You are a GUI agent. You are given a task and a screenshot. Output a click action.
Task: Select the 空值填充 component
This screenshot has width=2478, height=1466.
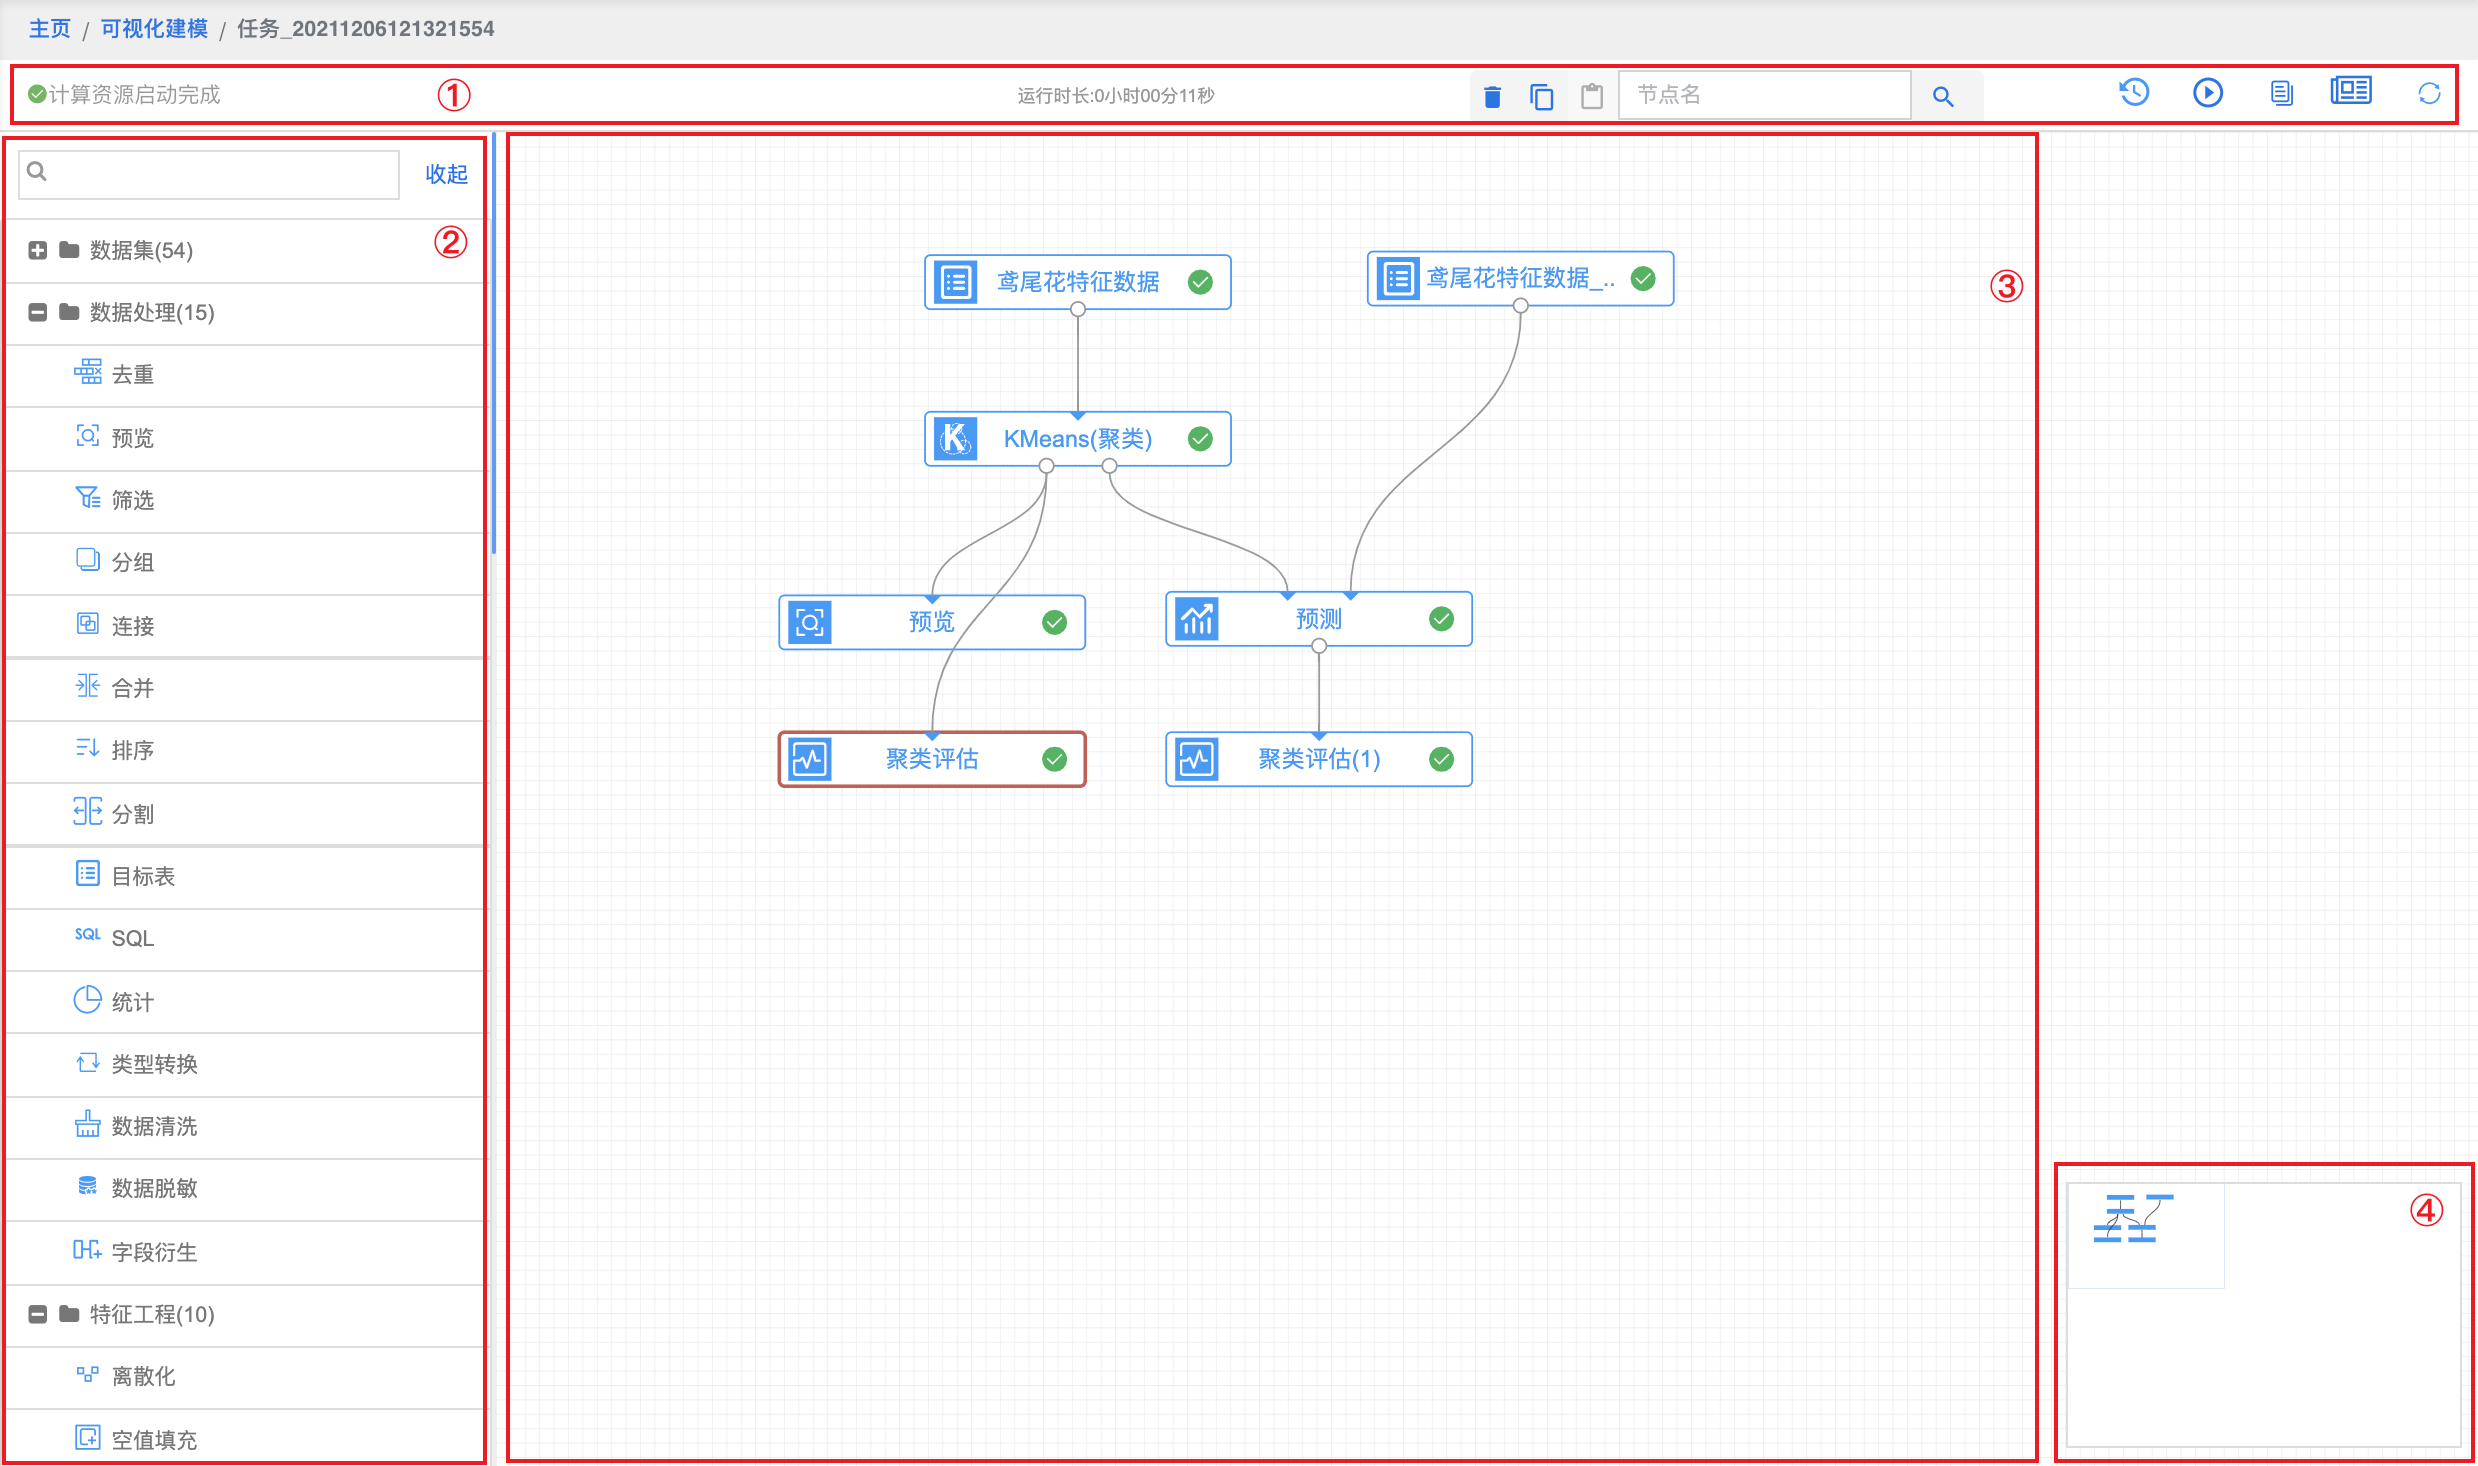(x=245, y=1438)
